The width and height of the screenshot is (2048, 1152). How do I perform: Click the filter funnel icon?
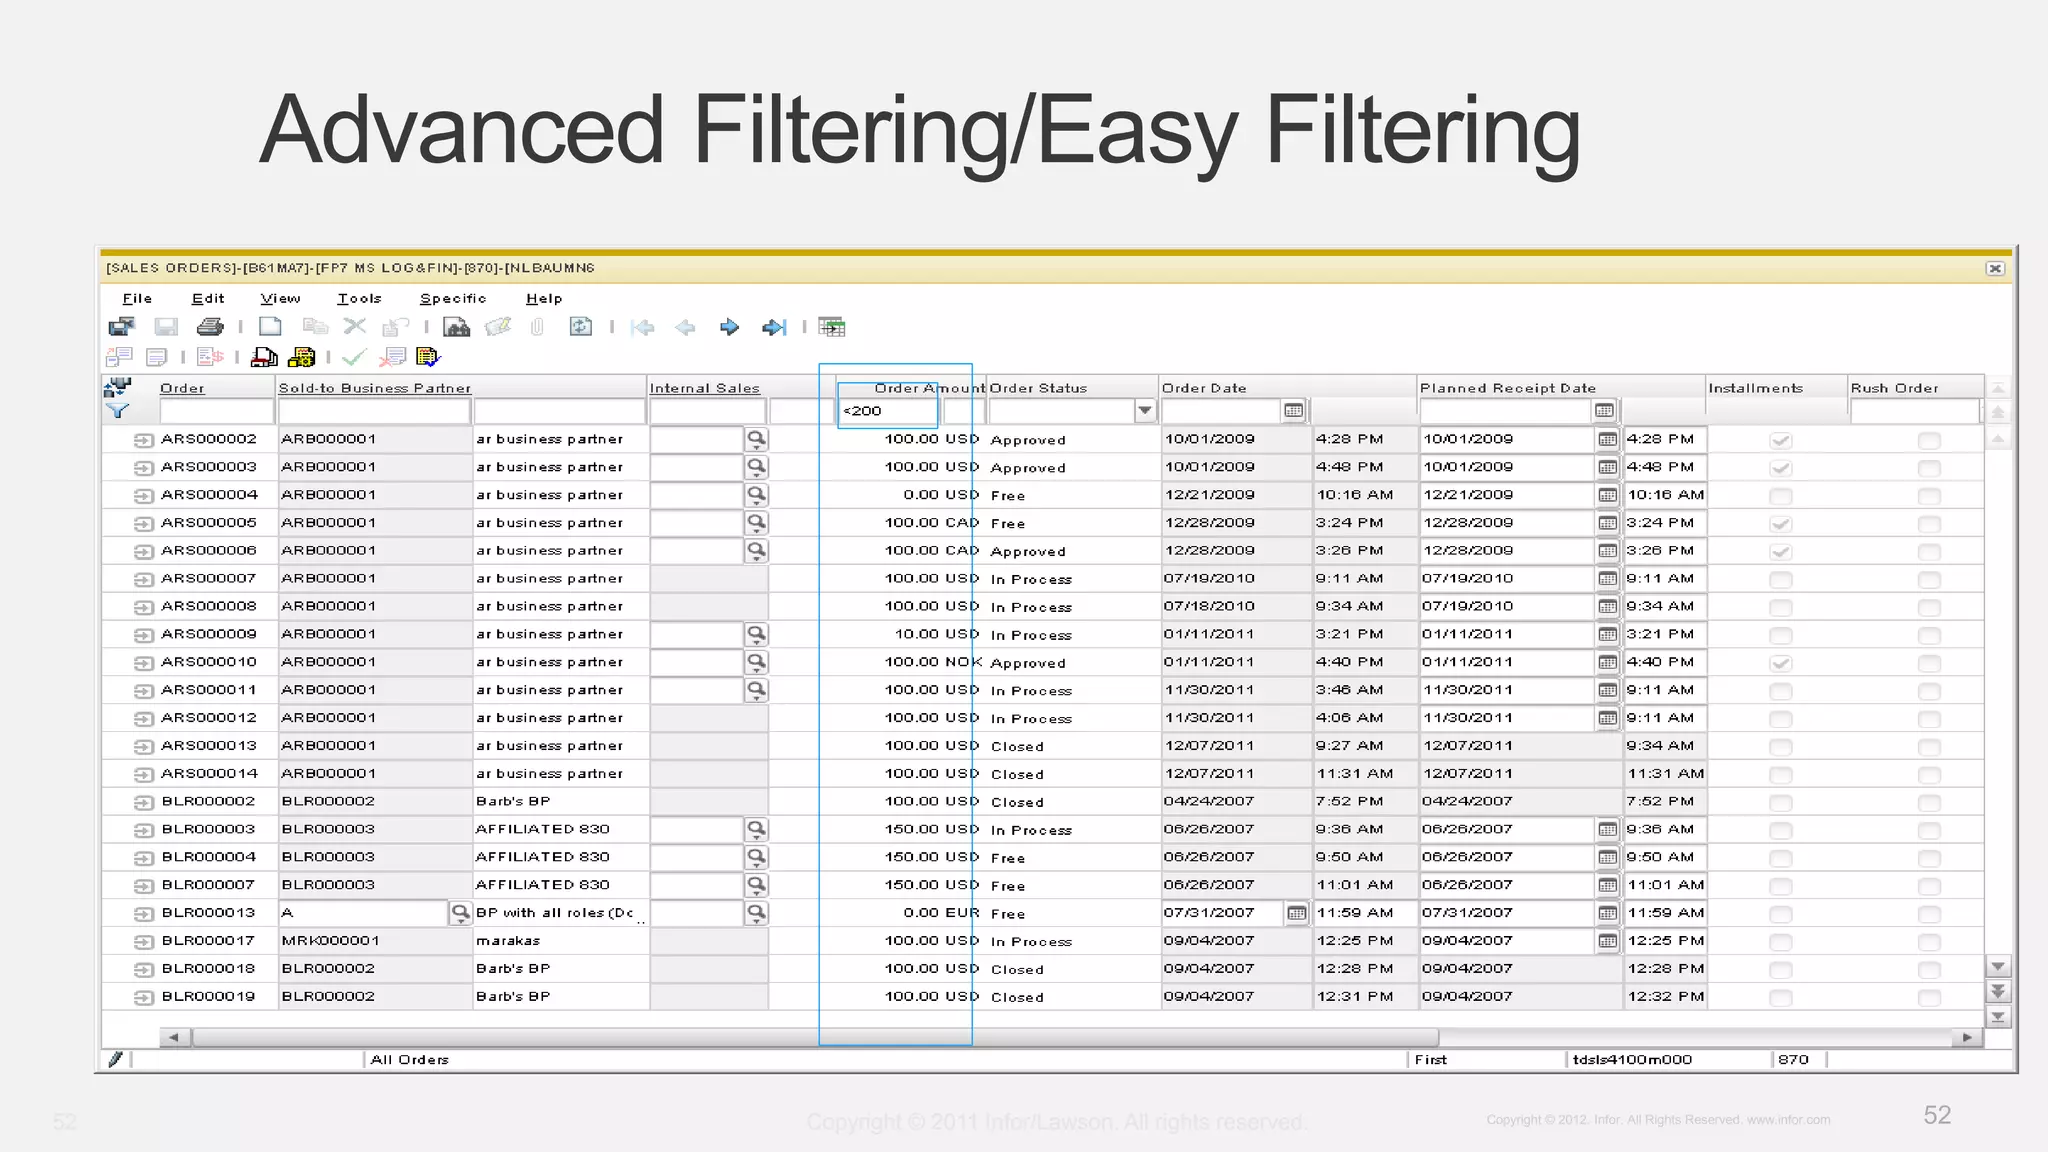[118, 411]
